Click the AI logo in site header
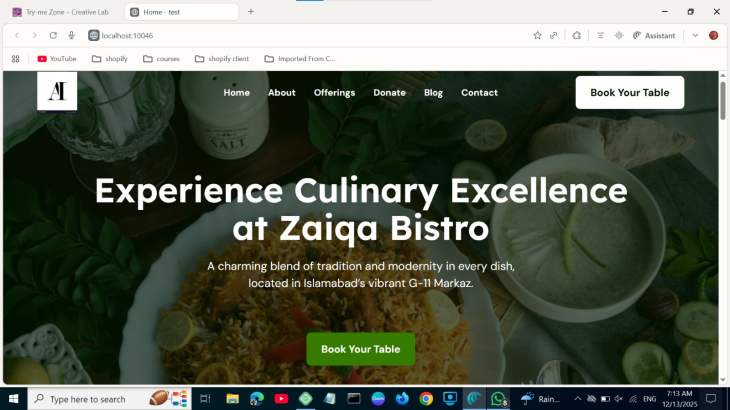The width and height of the screenshot is (730, 410). pyautogui.click(x=57, y=92)
